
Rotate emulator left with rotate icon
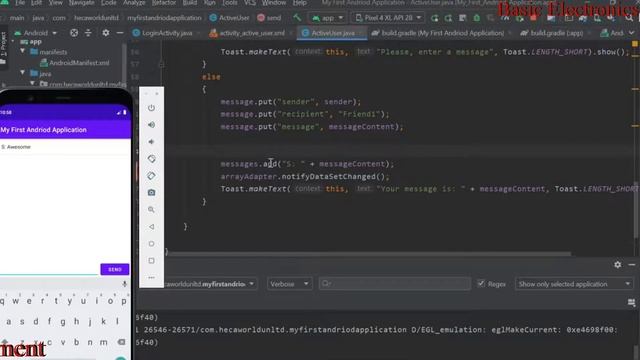tap(151, 158)
